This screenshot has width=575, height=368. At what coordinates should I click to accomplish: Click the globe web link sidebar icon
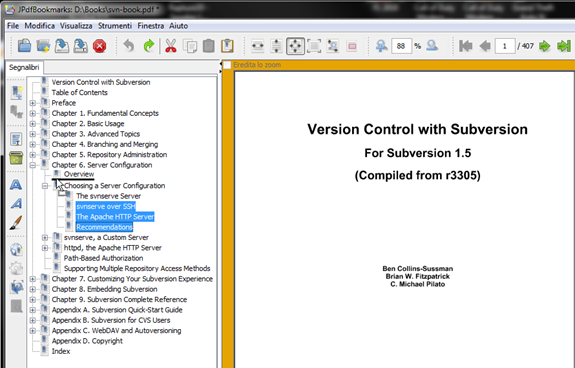(x=17, y=250)
